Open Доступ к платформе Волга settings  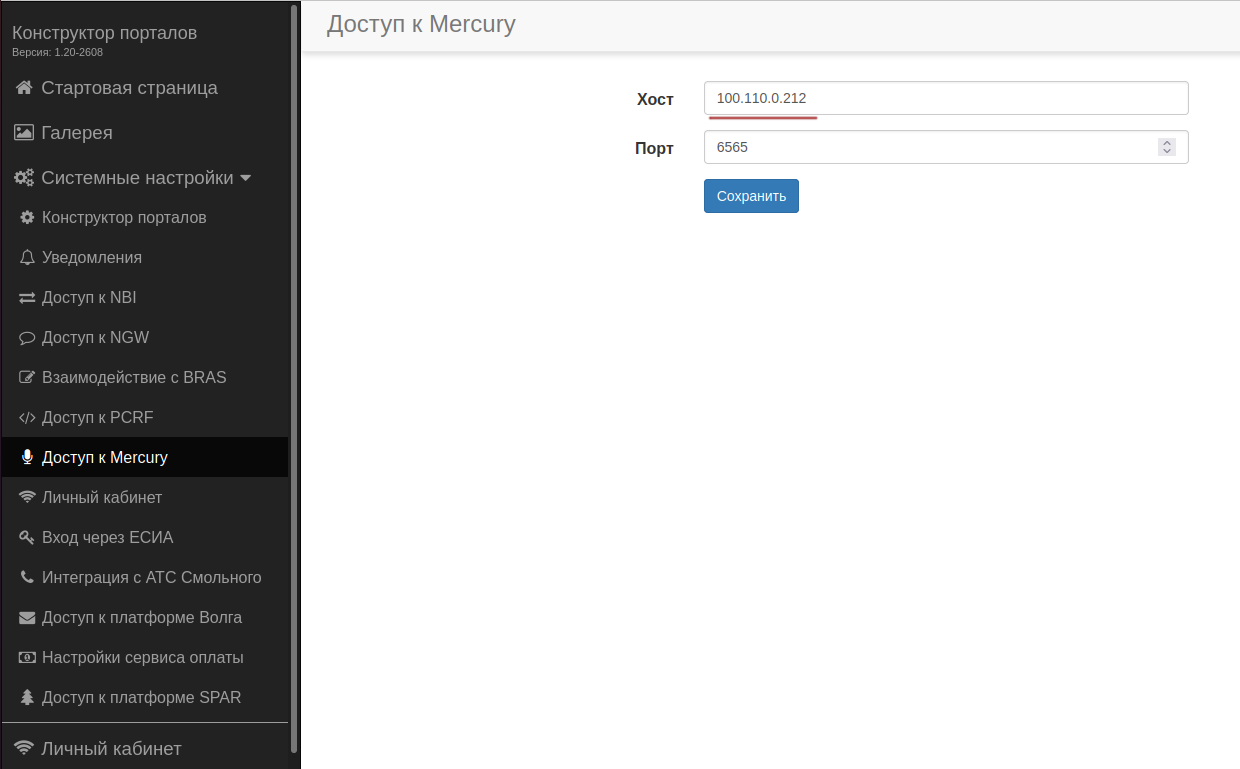coord(142,617)
